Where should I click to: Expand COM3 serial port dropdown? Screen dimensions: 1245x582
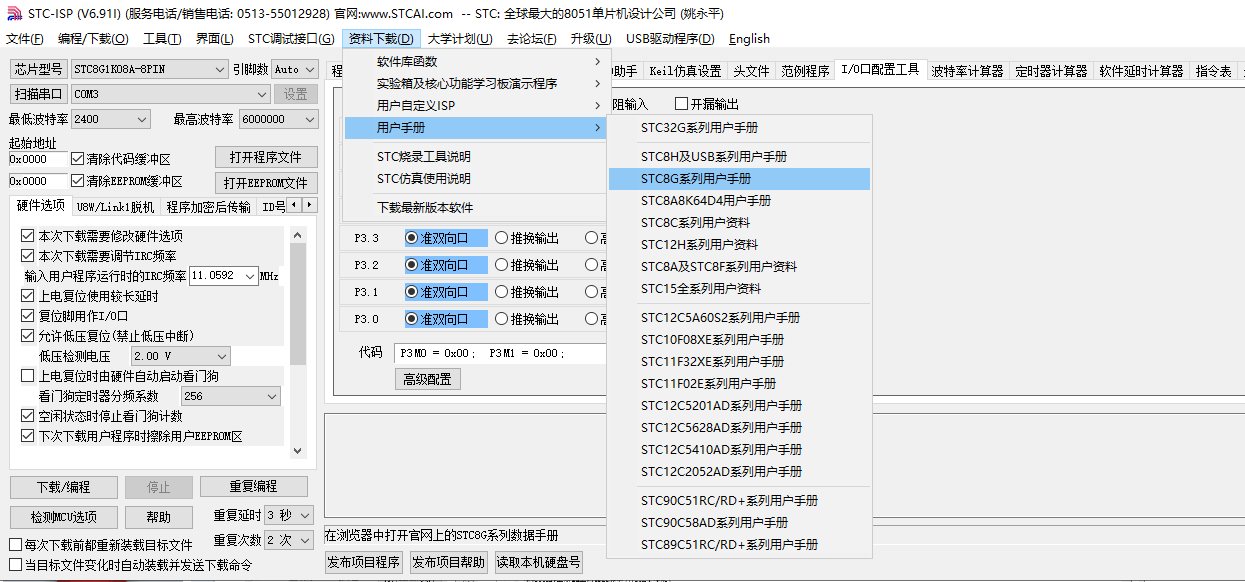(263, 94)
